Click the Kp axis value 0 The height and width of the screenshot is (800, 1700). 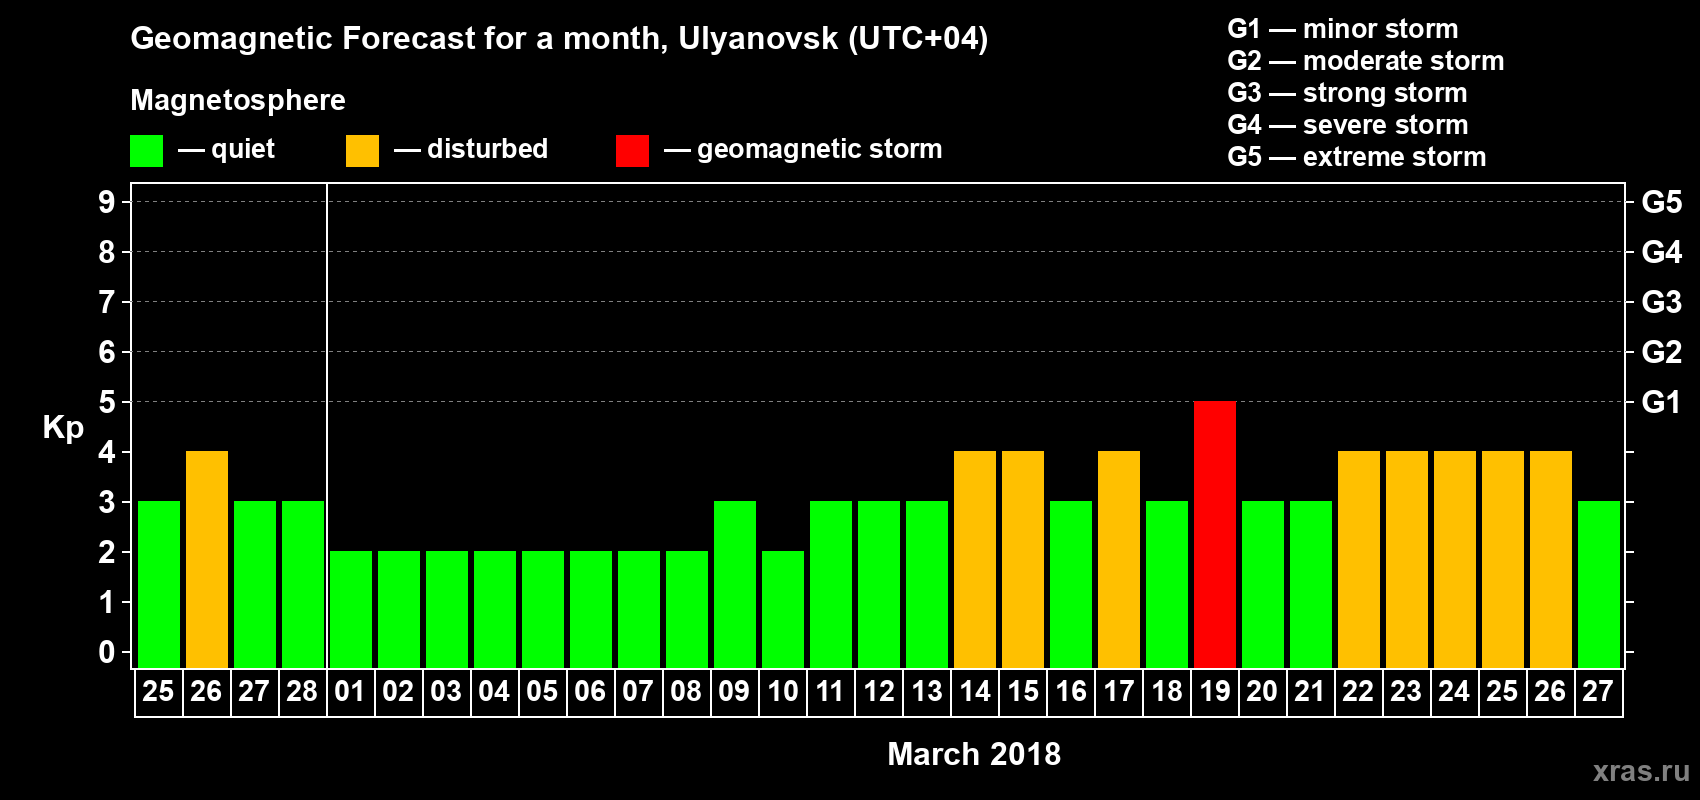tap(107, 652)
